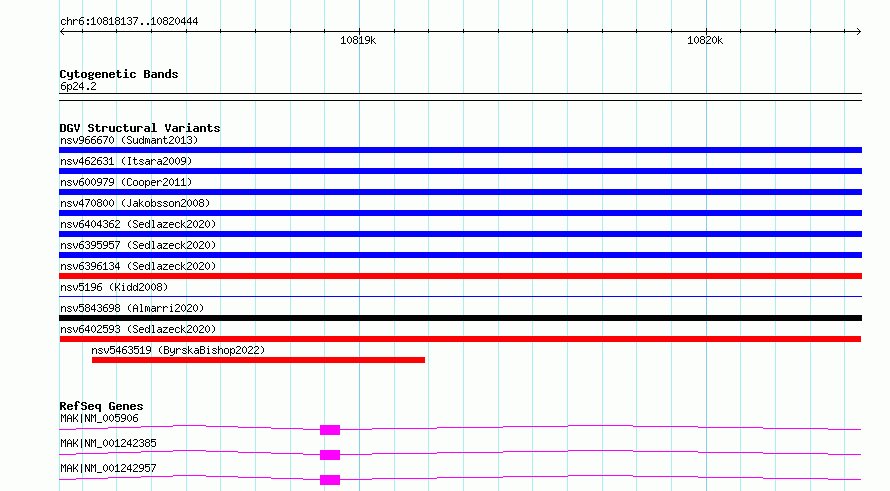Click the nsv600979 (Cooper2011) variant label
The height and width of the screenshot is (491, 890).
[126, 182]
